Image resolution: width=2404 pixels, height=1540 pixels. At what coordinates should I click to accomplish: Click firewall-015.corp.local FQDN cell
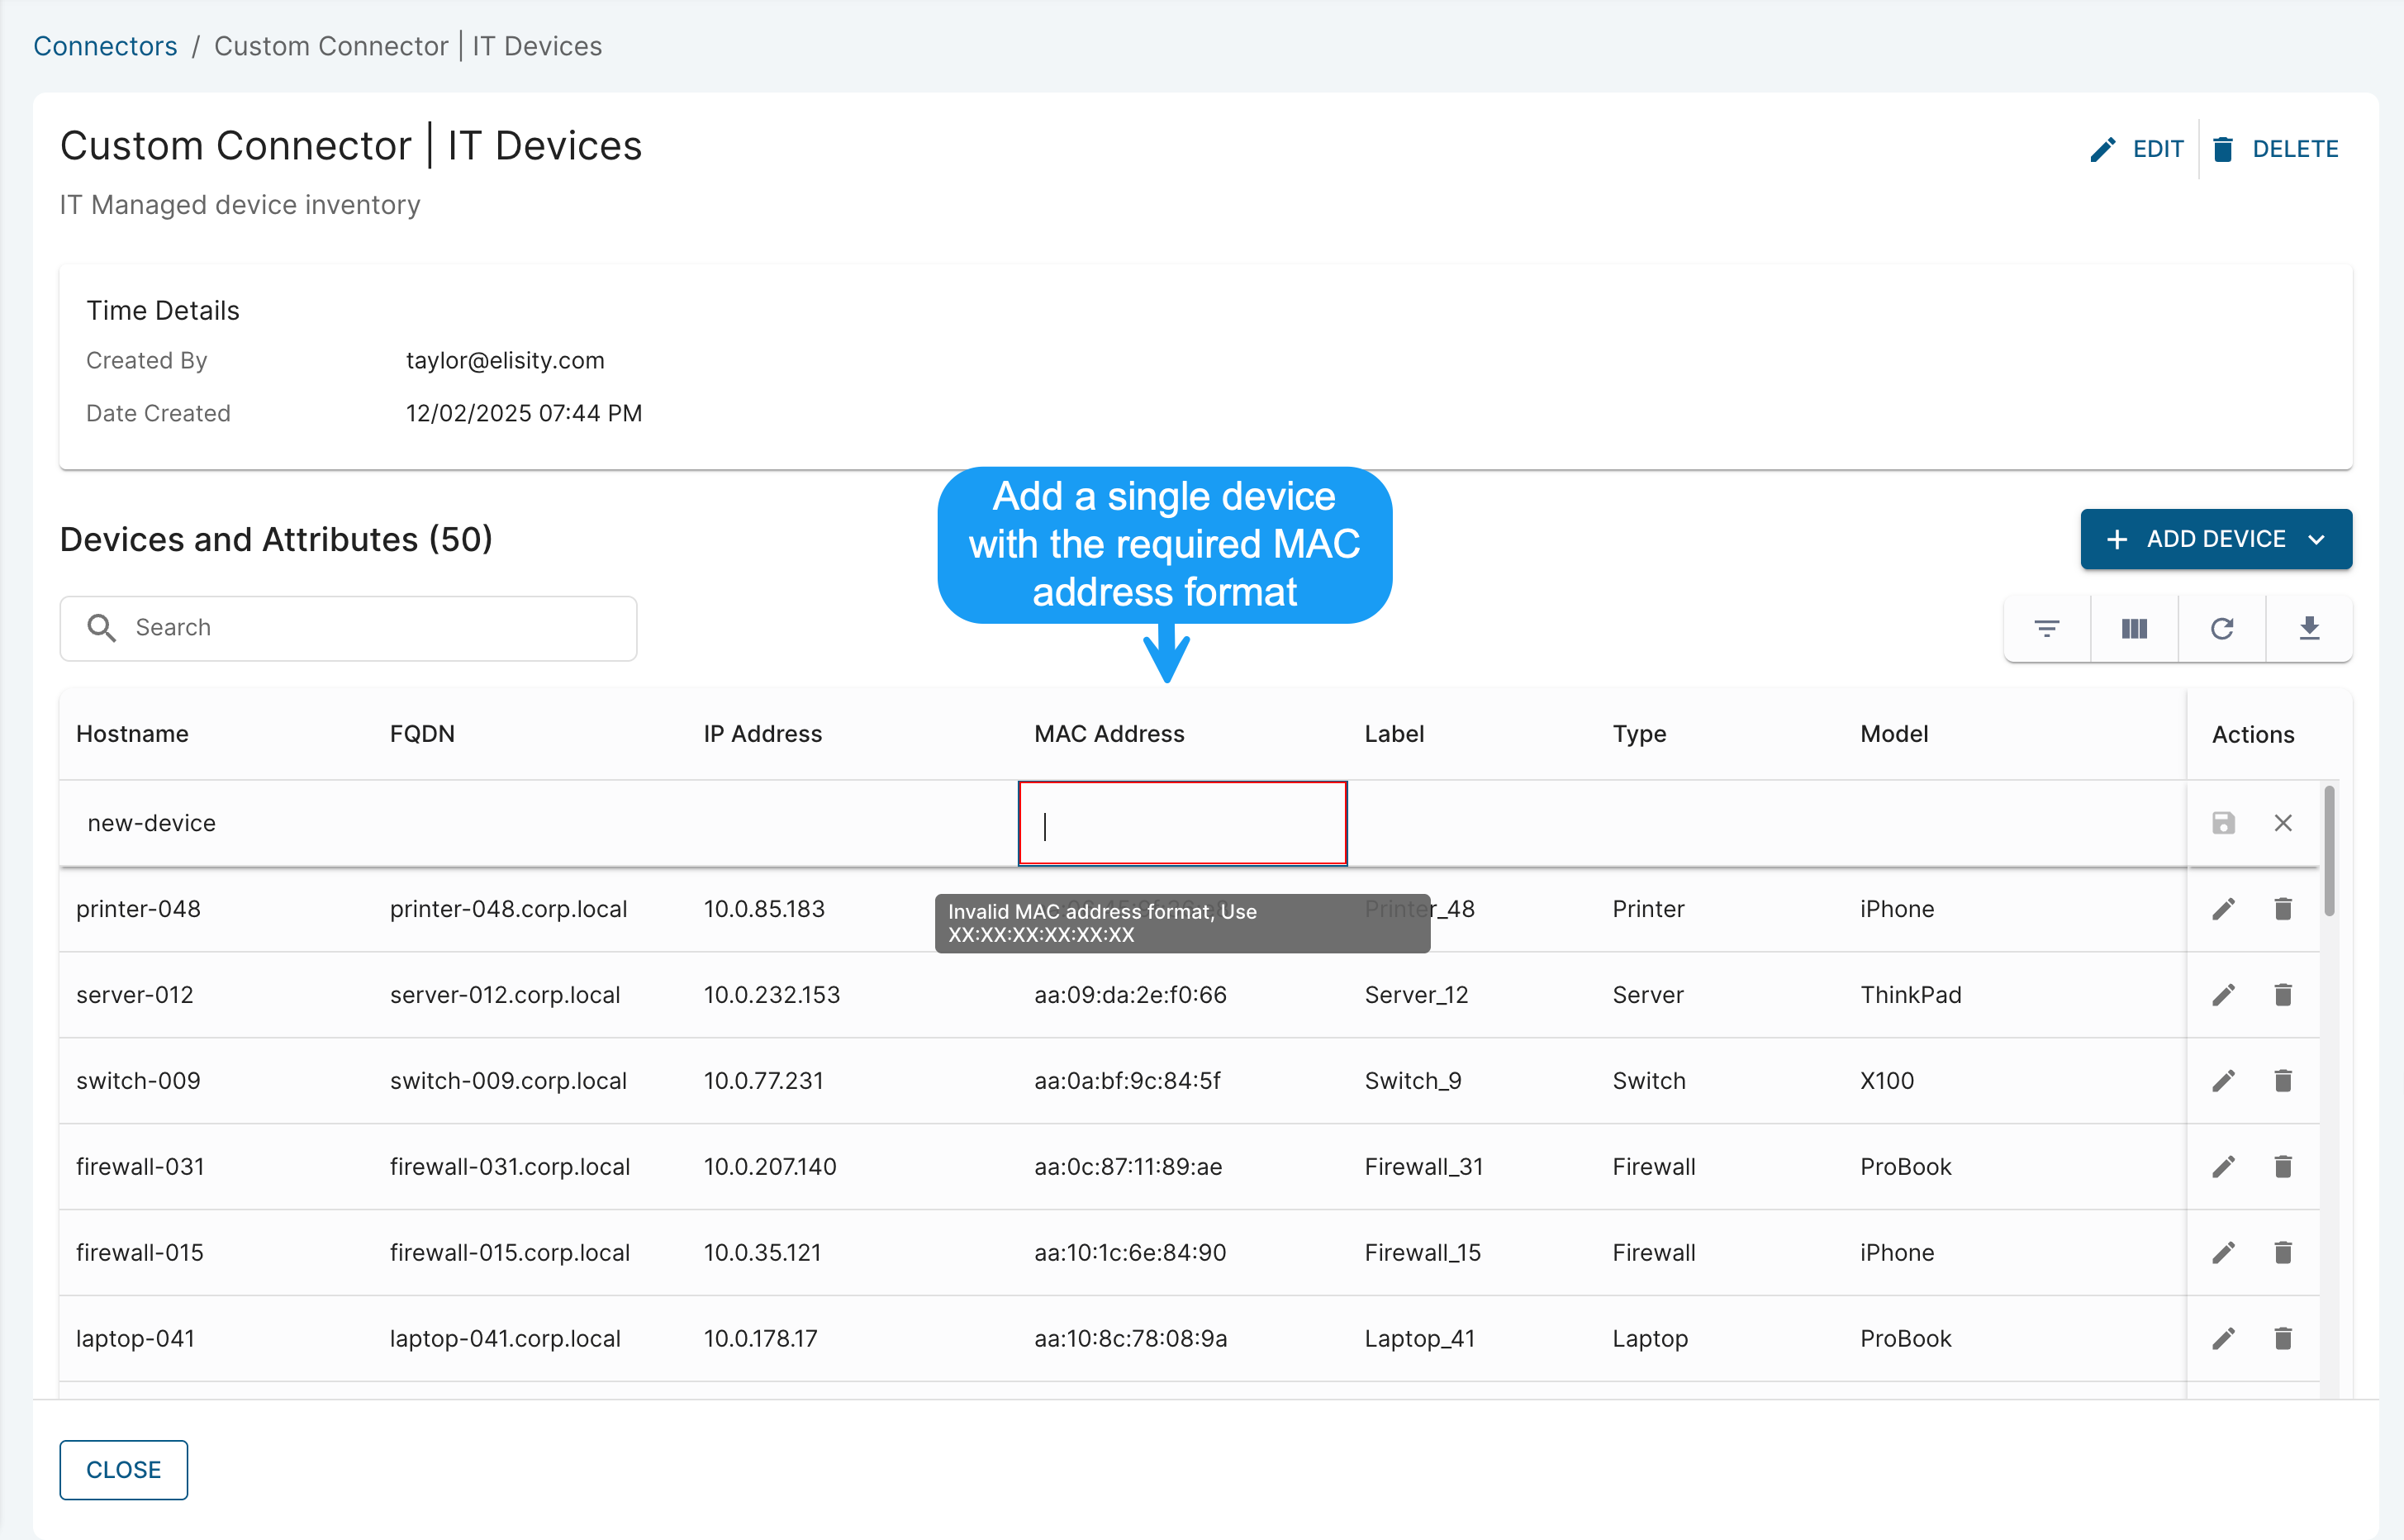(509, 1253)
